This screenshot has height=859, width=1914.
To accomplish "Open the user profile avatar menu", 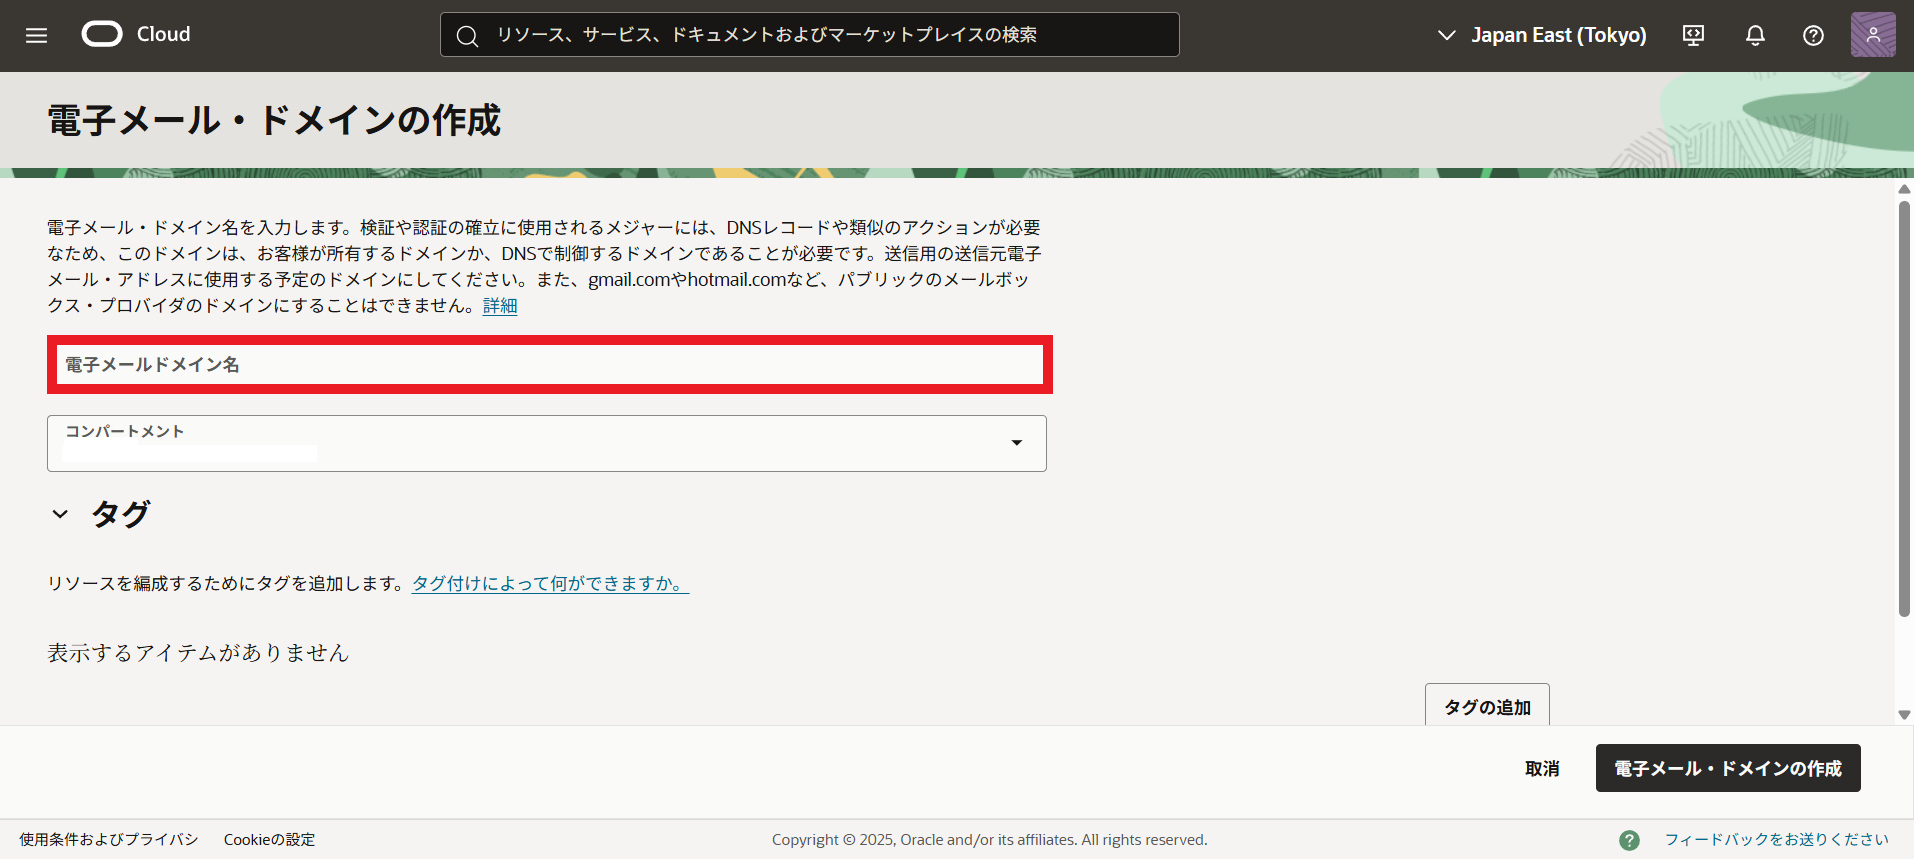I will pyautogui.click(x=1872, y=35).
